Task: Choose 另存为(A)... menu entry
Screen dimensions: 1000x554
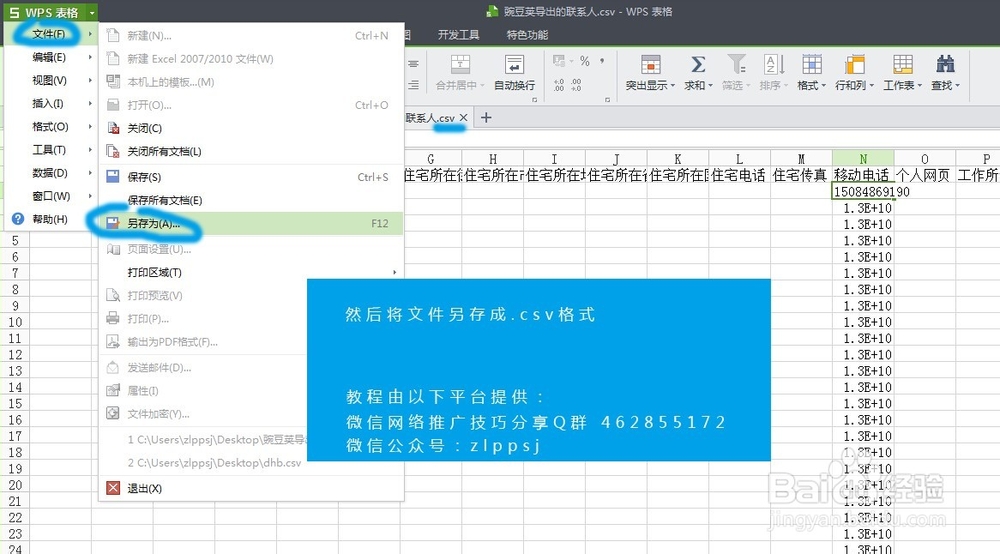Action: click(251, 223)
